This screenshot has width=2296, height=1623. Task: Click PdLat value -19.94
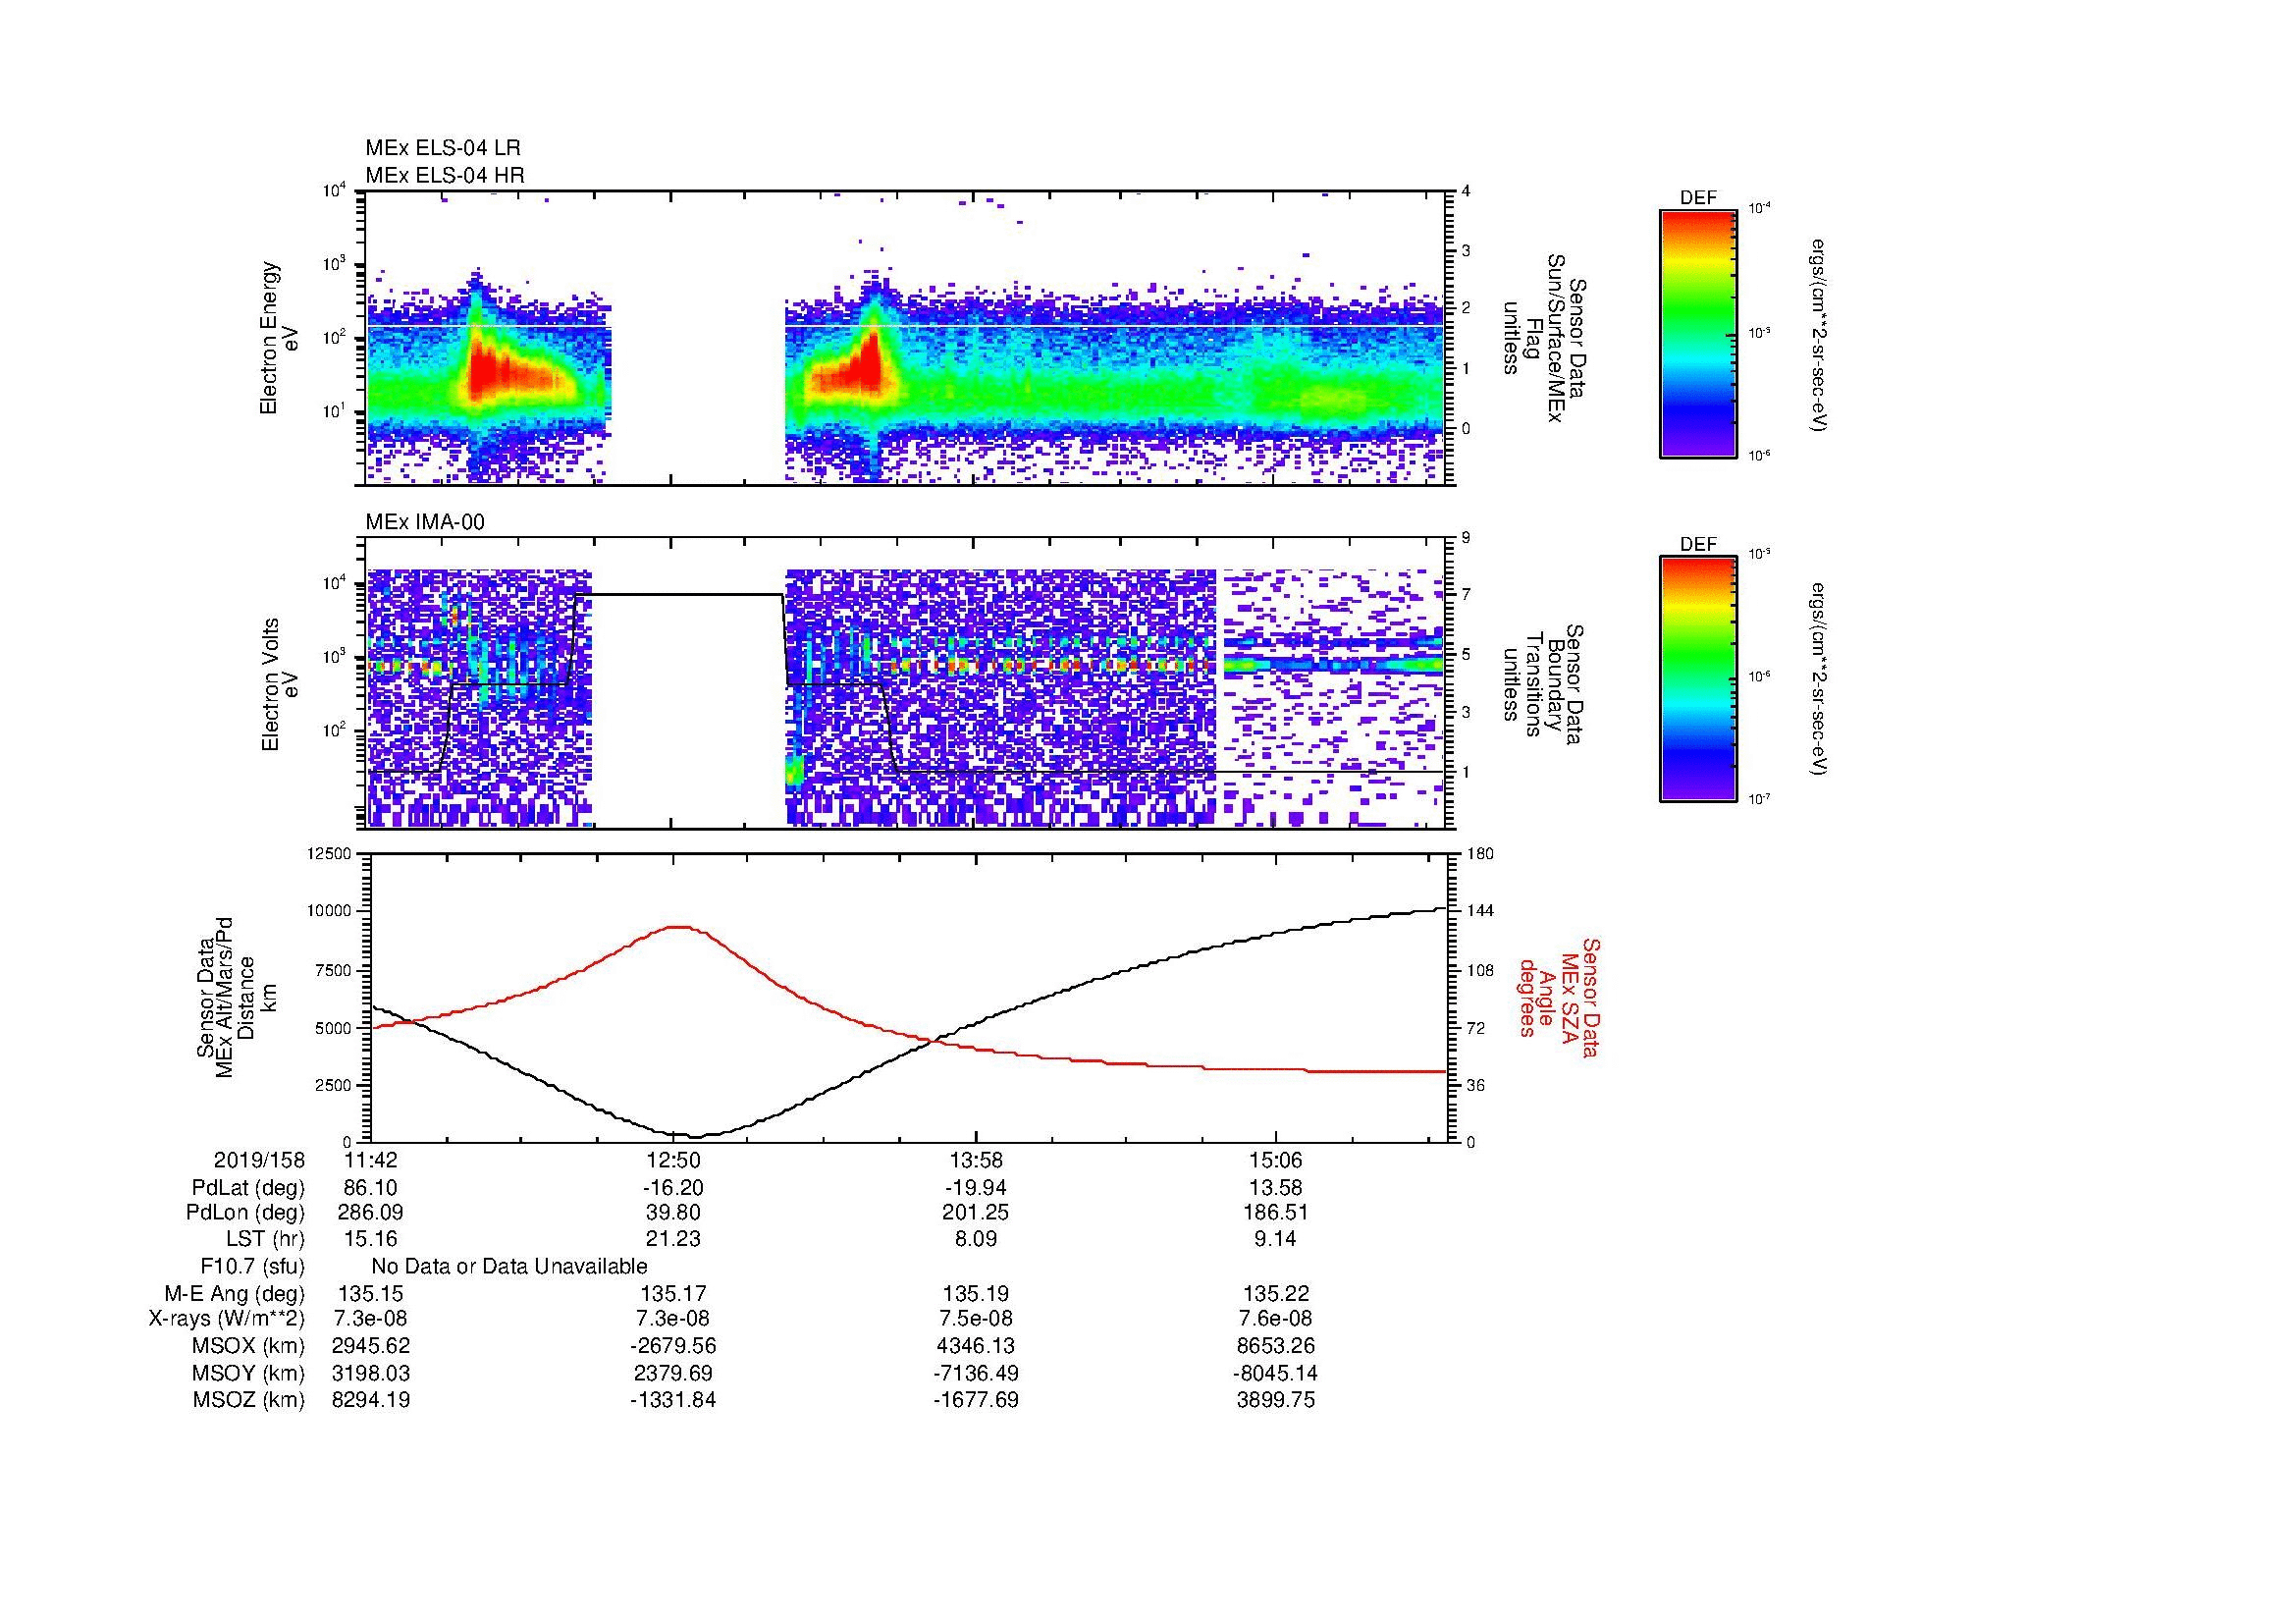pyautogui.click(x=975, y=1188)
